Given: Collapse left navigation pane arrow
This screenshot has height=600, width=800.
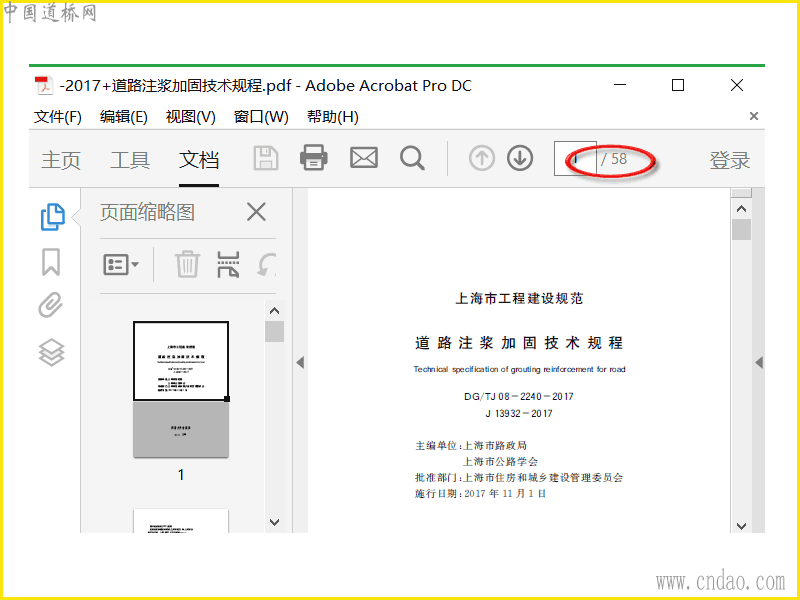Looking at the screenshot, I should coord(300,362).
